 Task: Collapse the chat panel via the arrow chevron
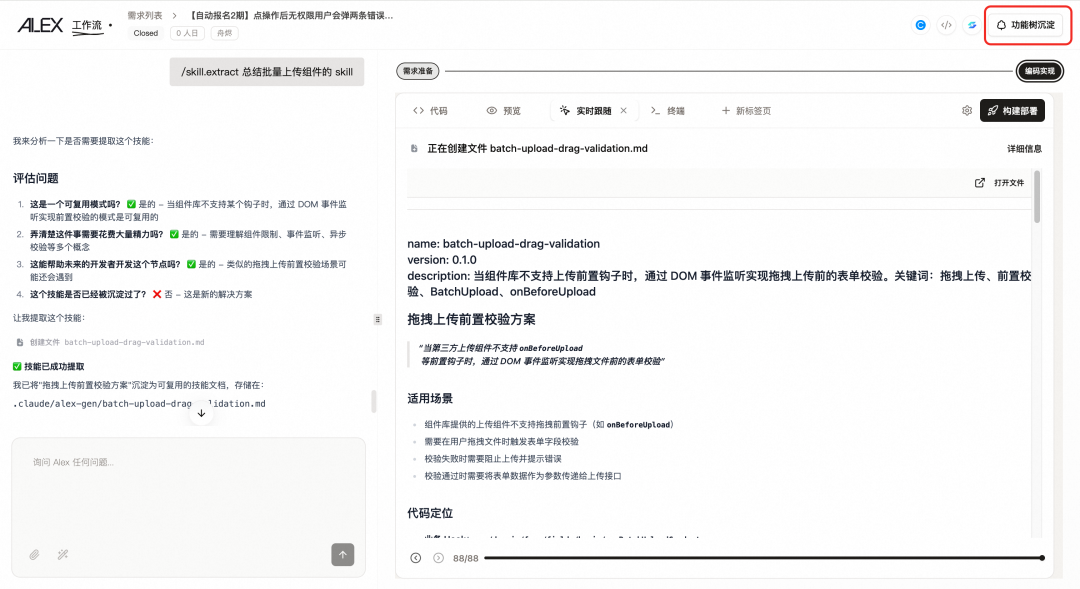click(x=203, y=411)
